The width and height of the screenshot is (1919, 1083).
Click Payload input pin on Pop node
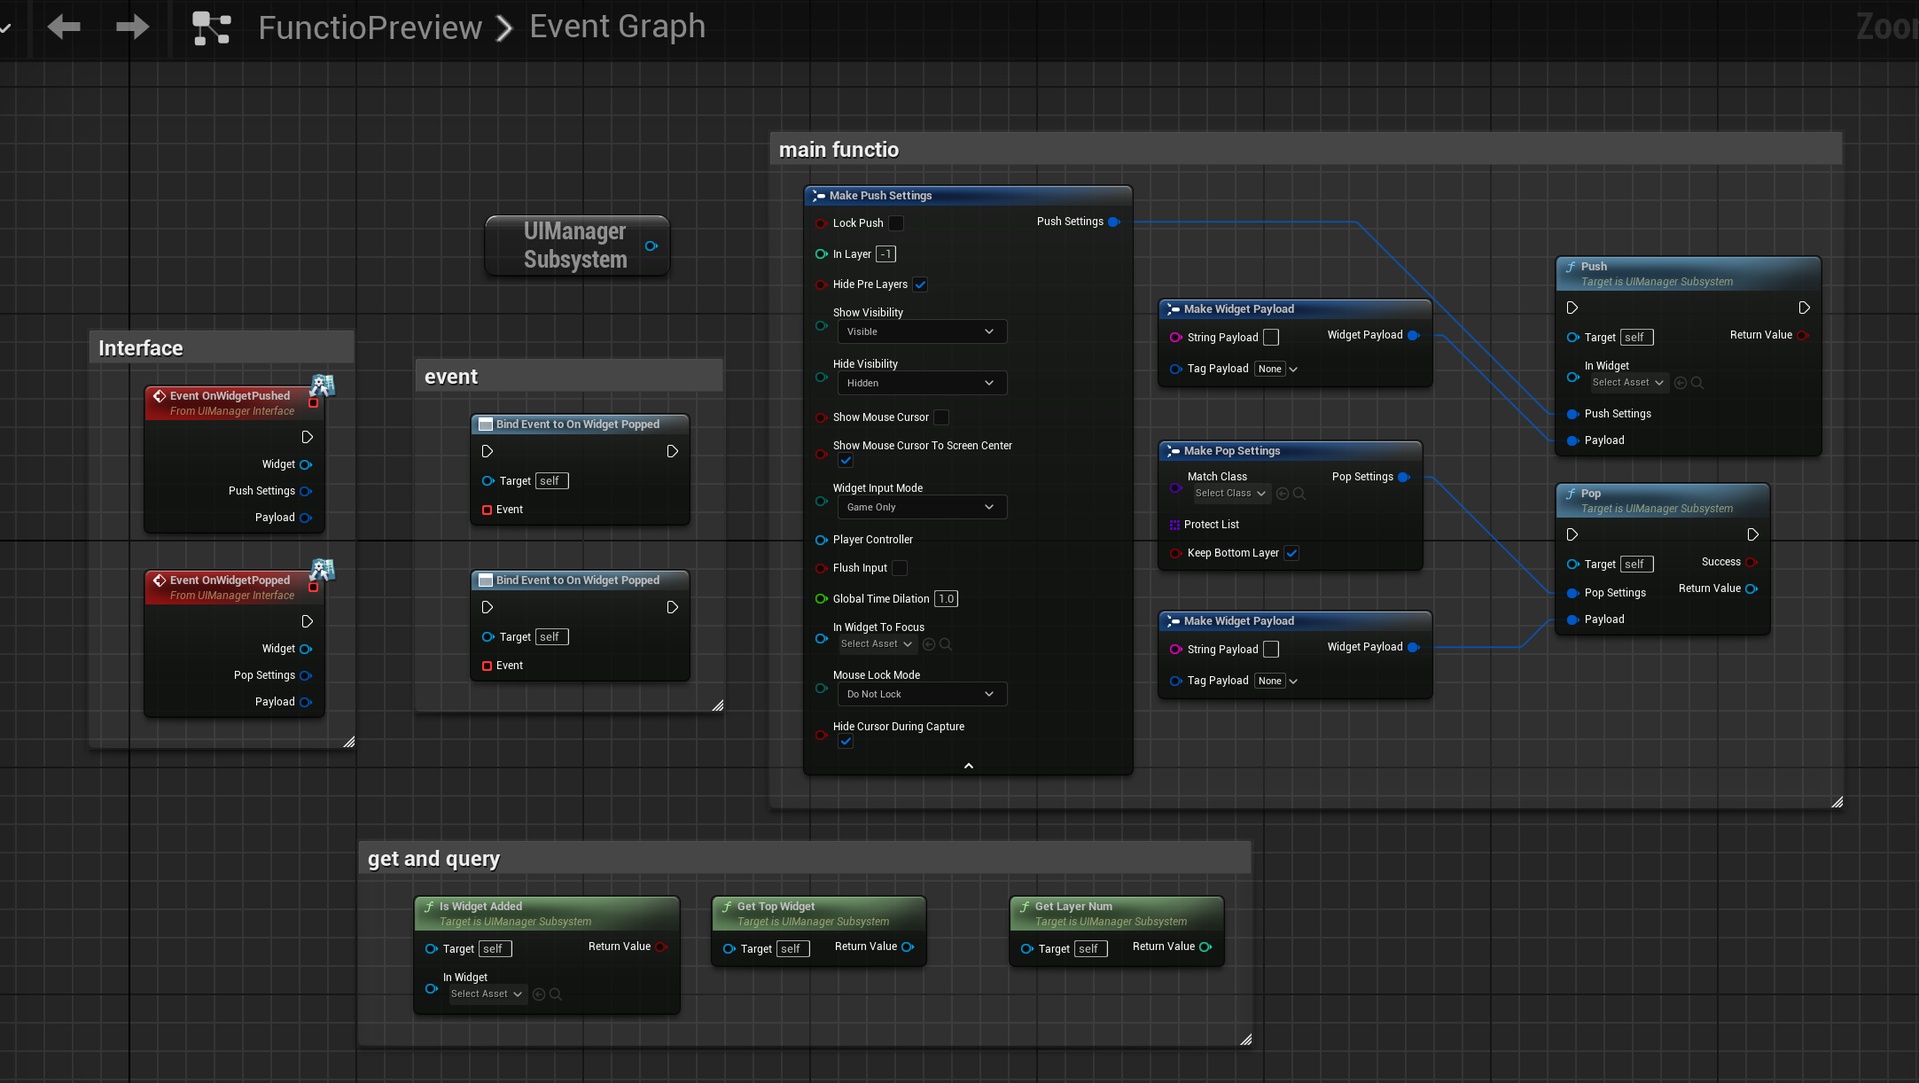tap(1573, 620)
